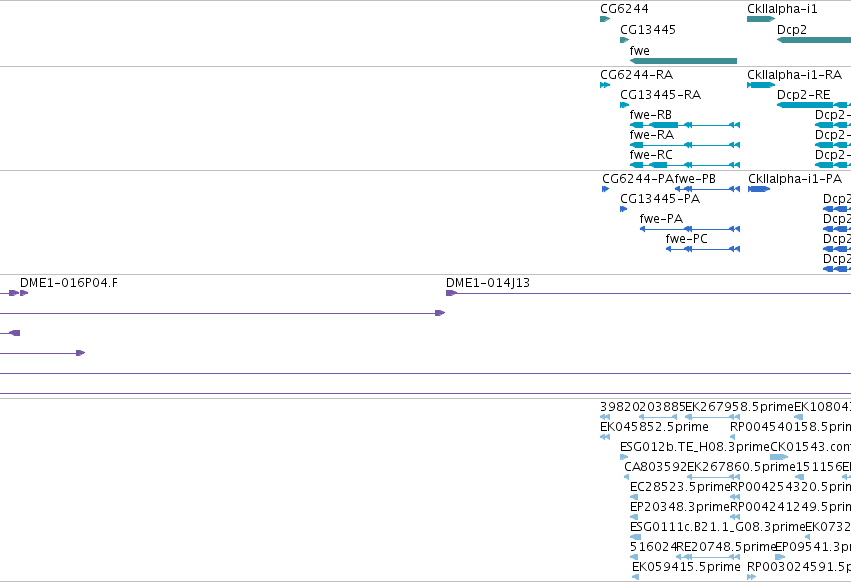The image size is (851, 582).
Task: Click the EK059415.5prime EST label
Action: tap(686, 567)
